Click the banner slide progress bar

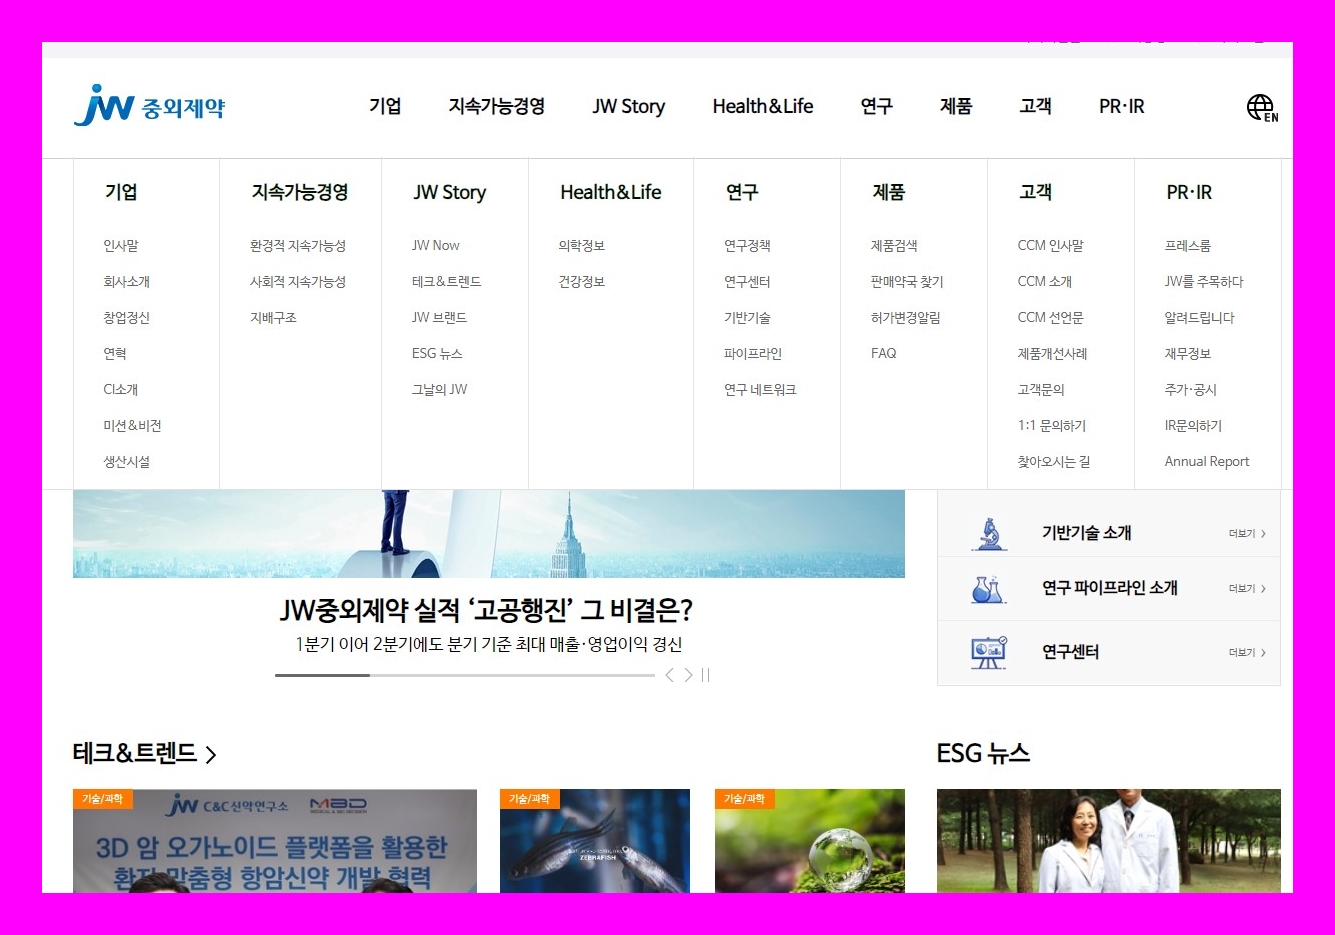tap(465, 675)
